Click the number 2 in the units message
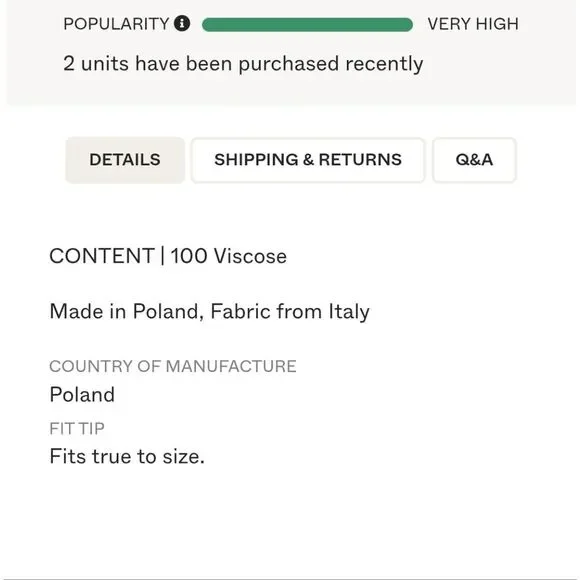Image resolution: width=580 pixels, height=580 pixels. (x=68, y=64)
